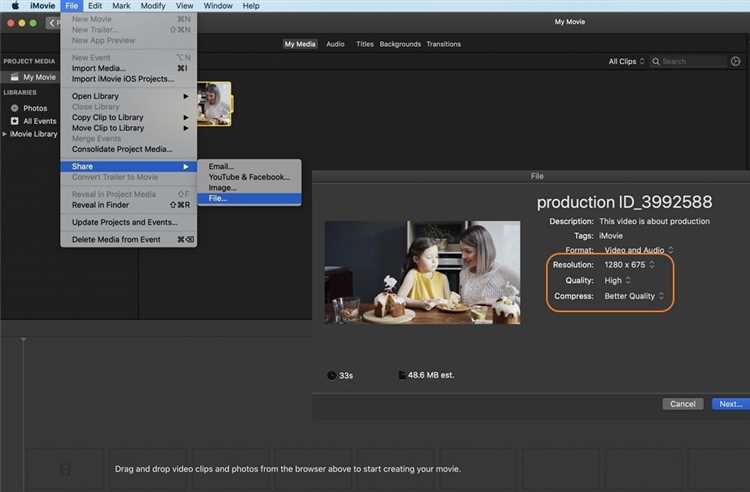The width and height of the screenshot is (750, 492).
Task: Select the Share menu item
Action: click(129, 166)
